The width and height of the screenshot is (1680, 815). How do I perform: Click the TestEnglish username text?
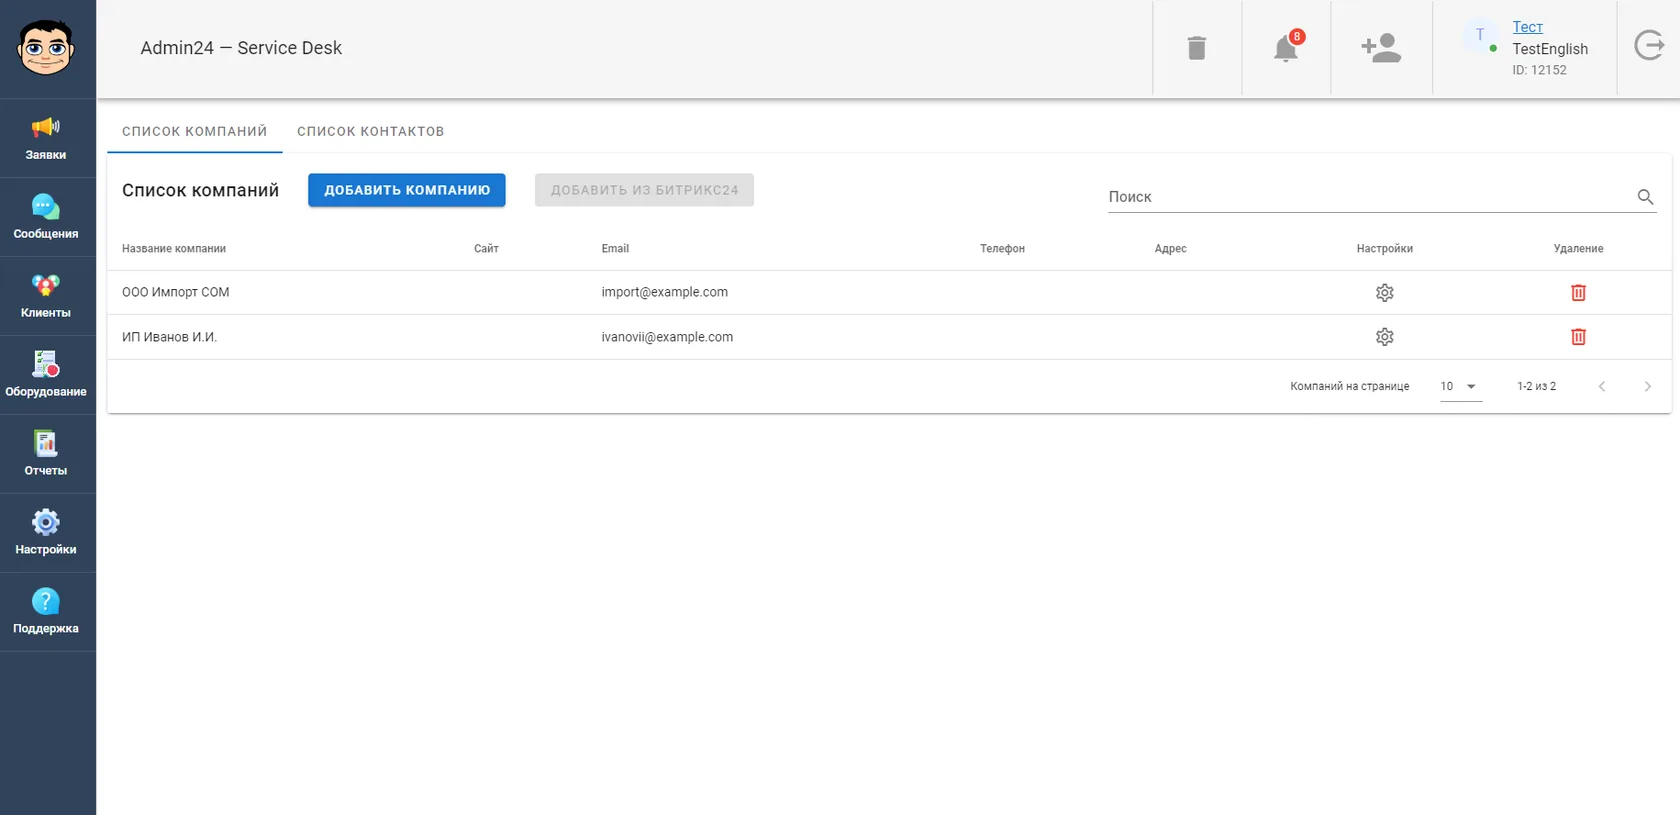1550,49
